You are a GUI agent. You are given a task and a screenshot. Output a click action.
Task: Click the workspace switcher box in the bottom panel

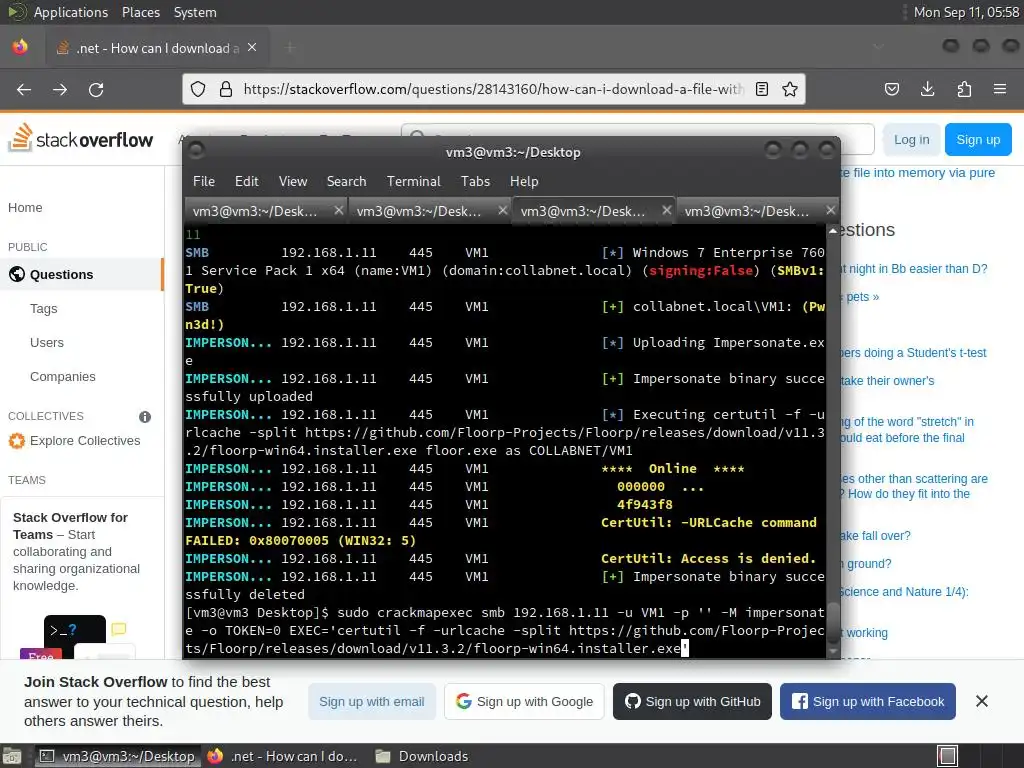click(x=948, y=756)
